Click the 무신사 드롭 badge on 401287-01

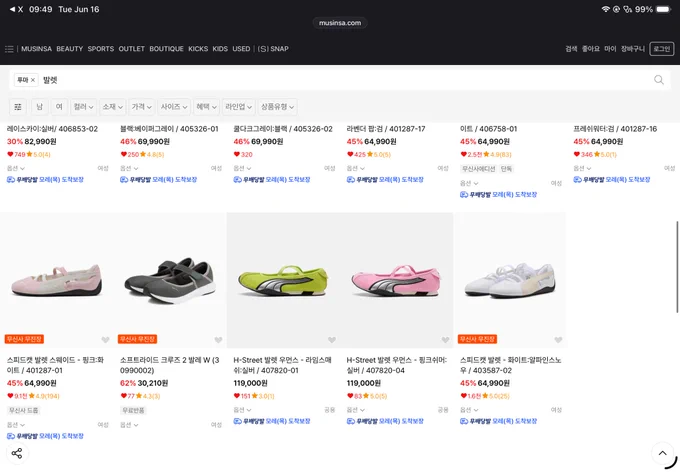pos(24,410)
